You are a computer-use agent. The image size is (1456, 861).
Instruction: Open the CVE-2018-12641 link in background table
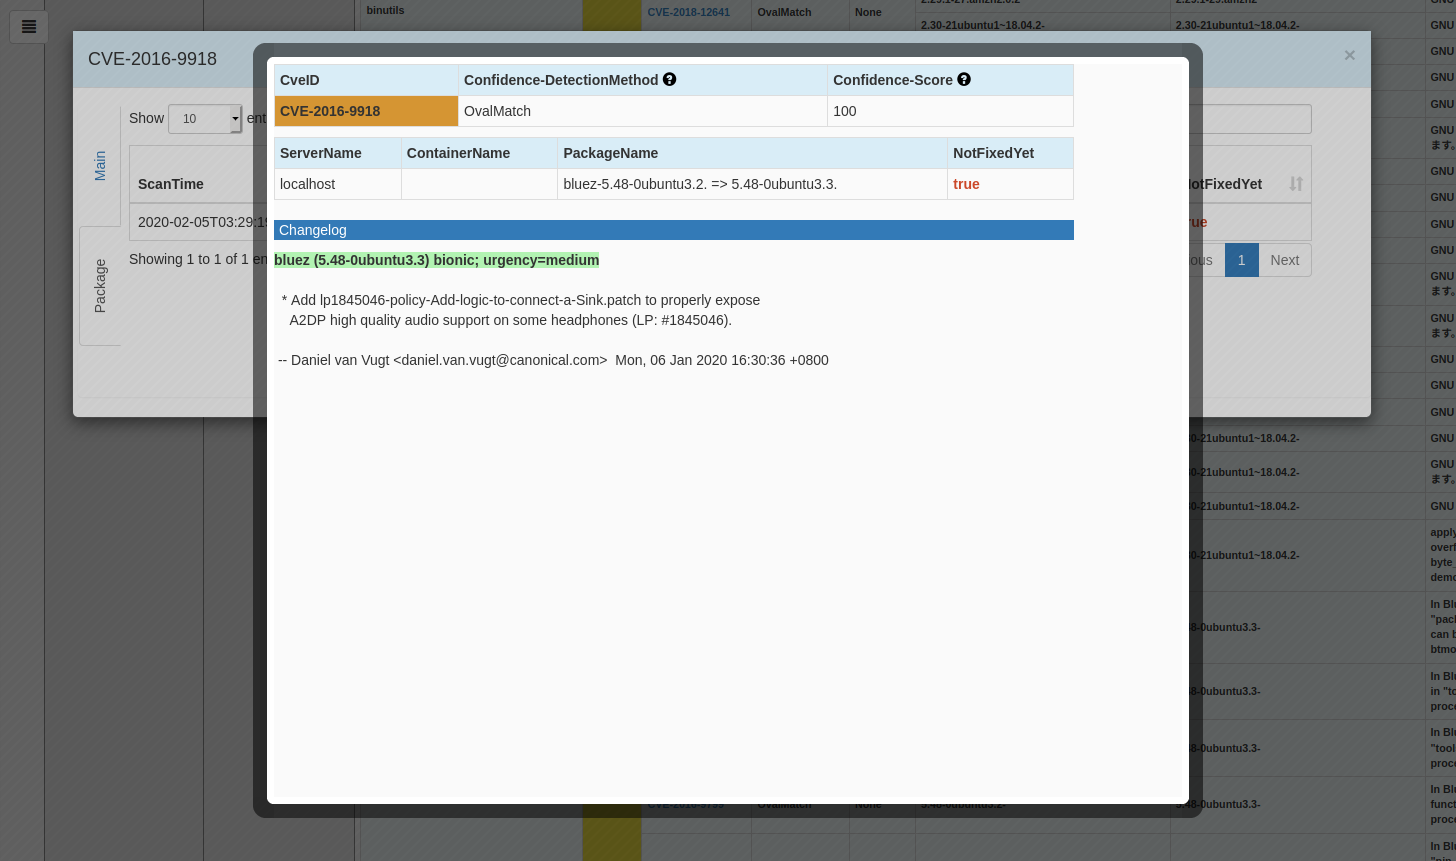[x=688, y=12]
